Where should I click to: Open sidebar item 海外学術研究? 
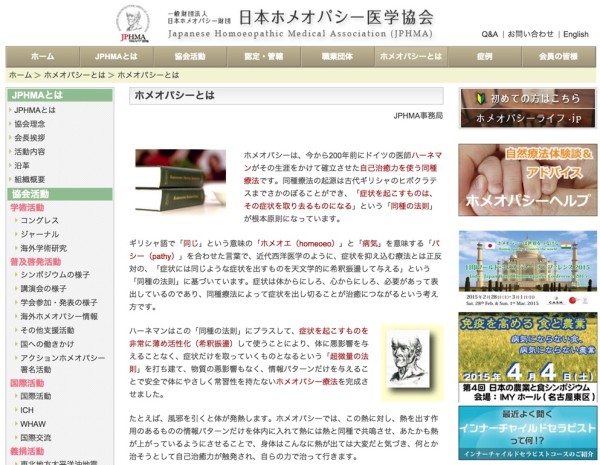(x=44, y=248)
